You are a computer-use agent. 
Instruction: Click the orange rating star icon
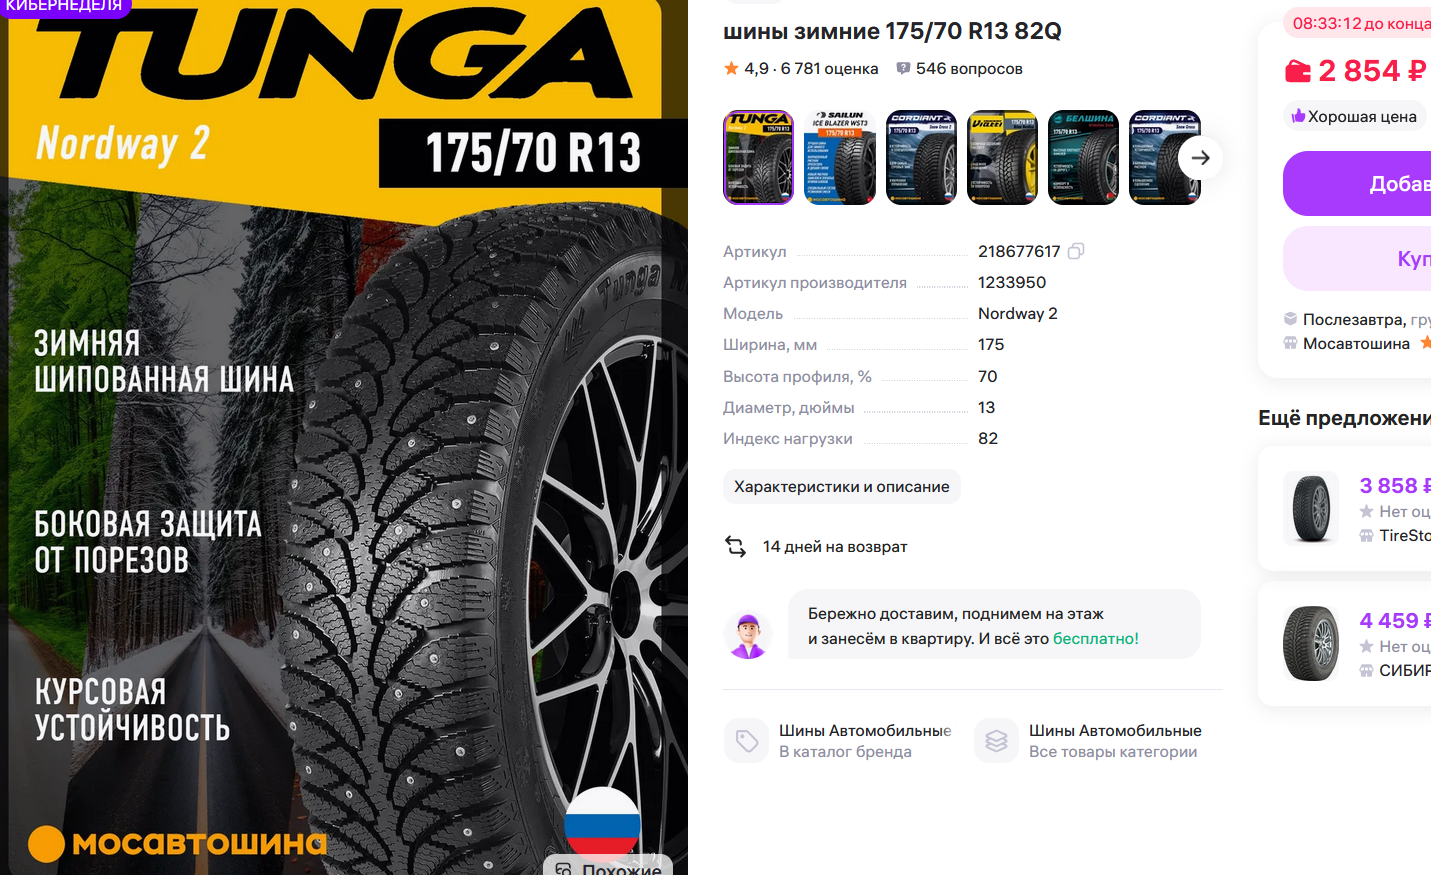click(x=731, y=68)
